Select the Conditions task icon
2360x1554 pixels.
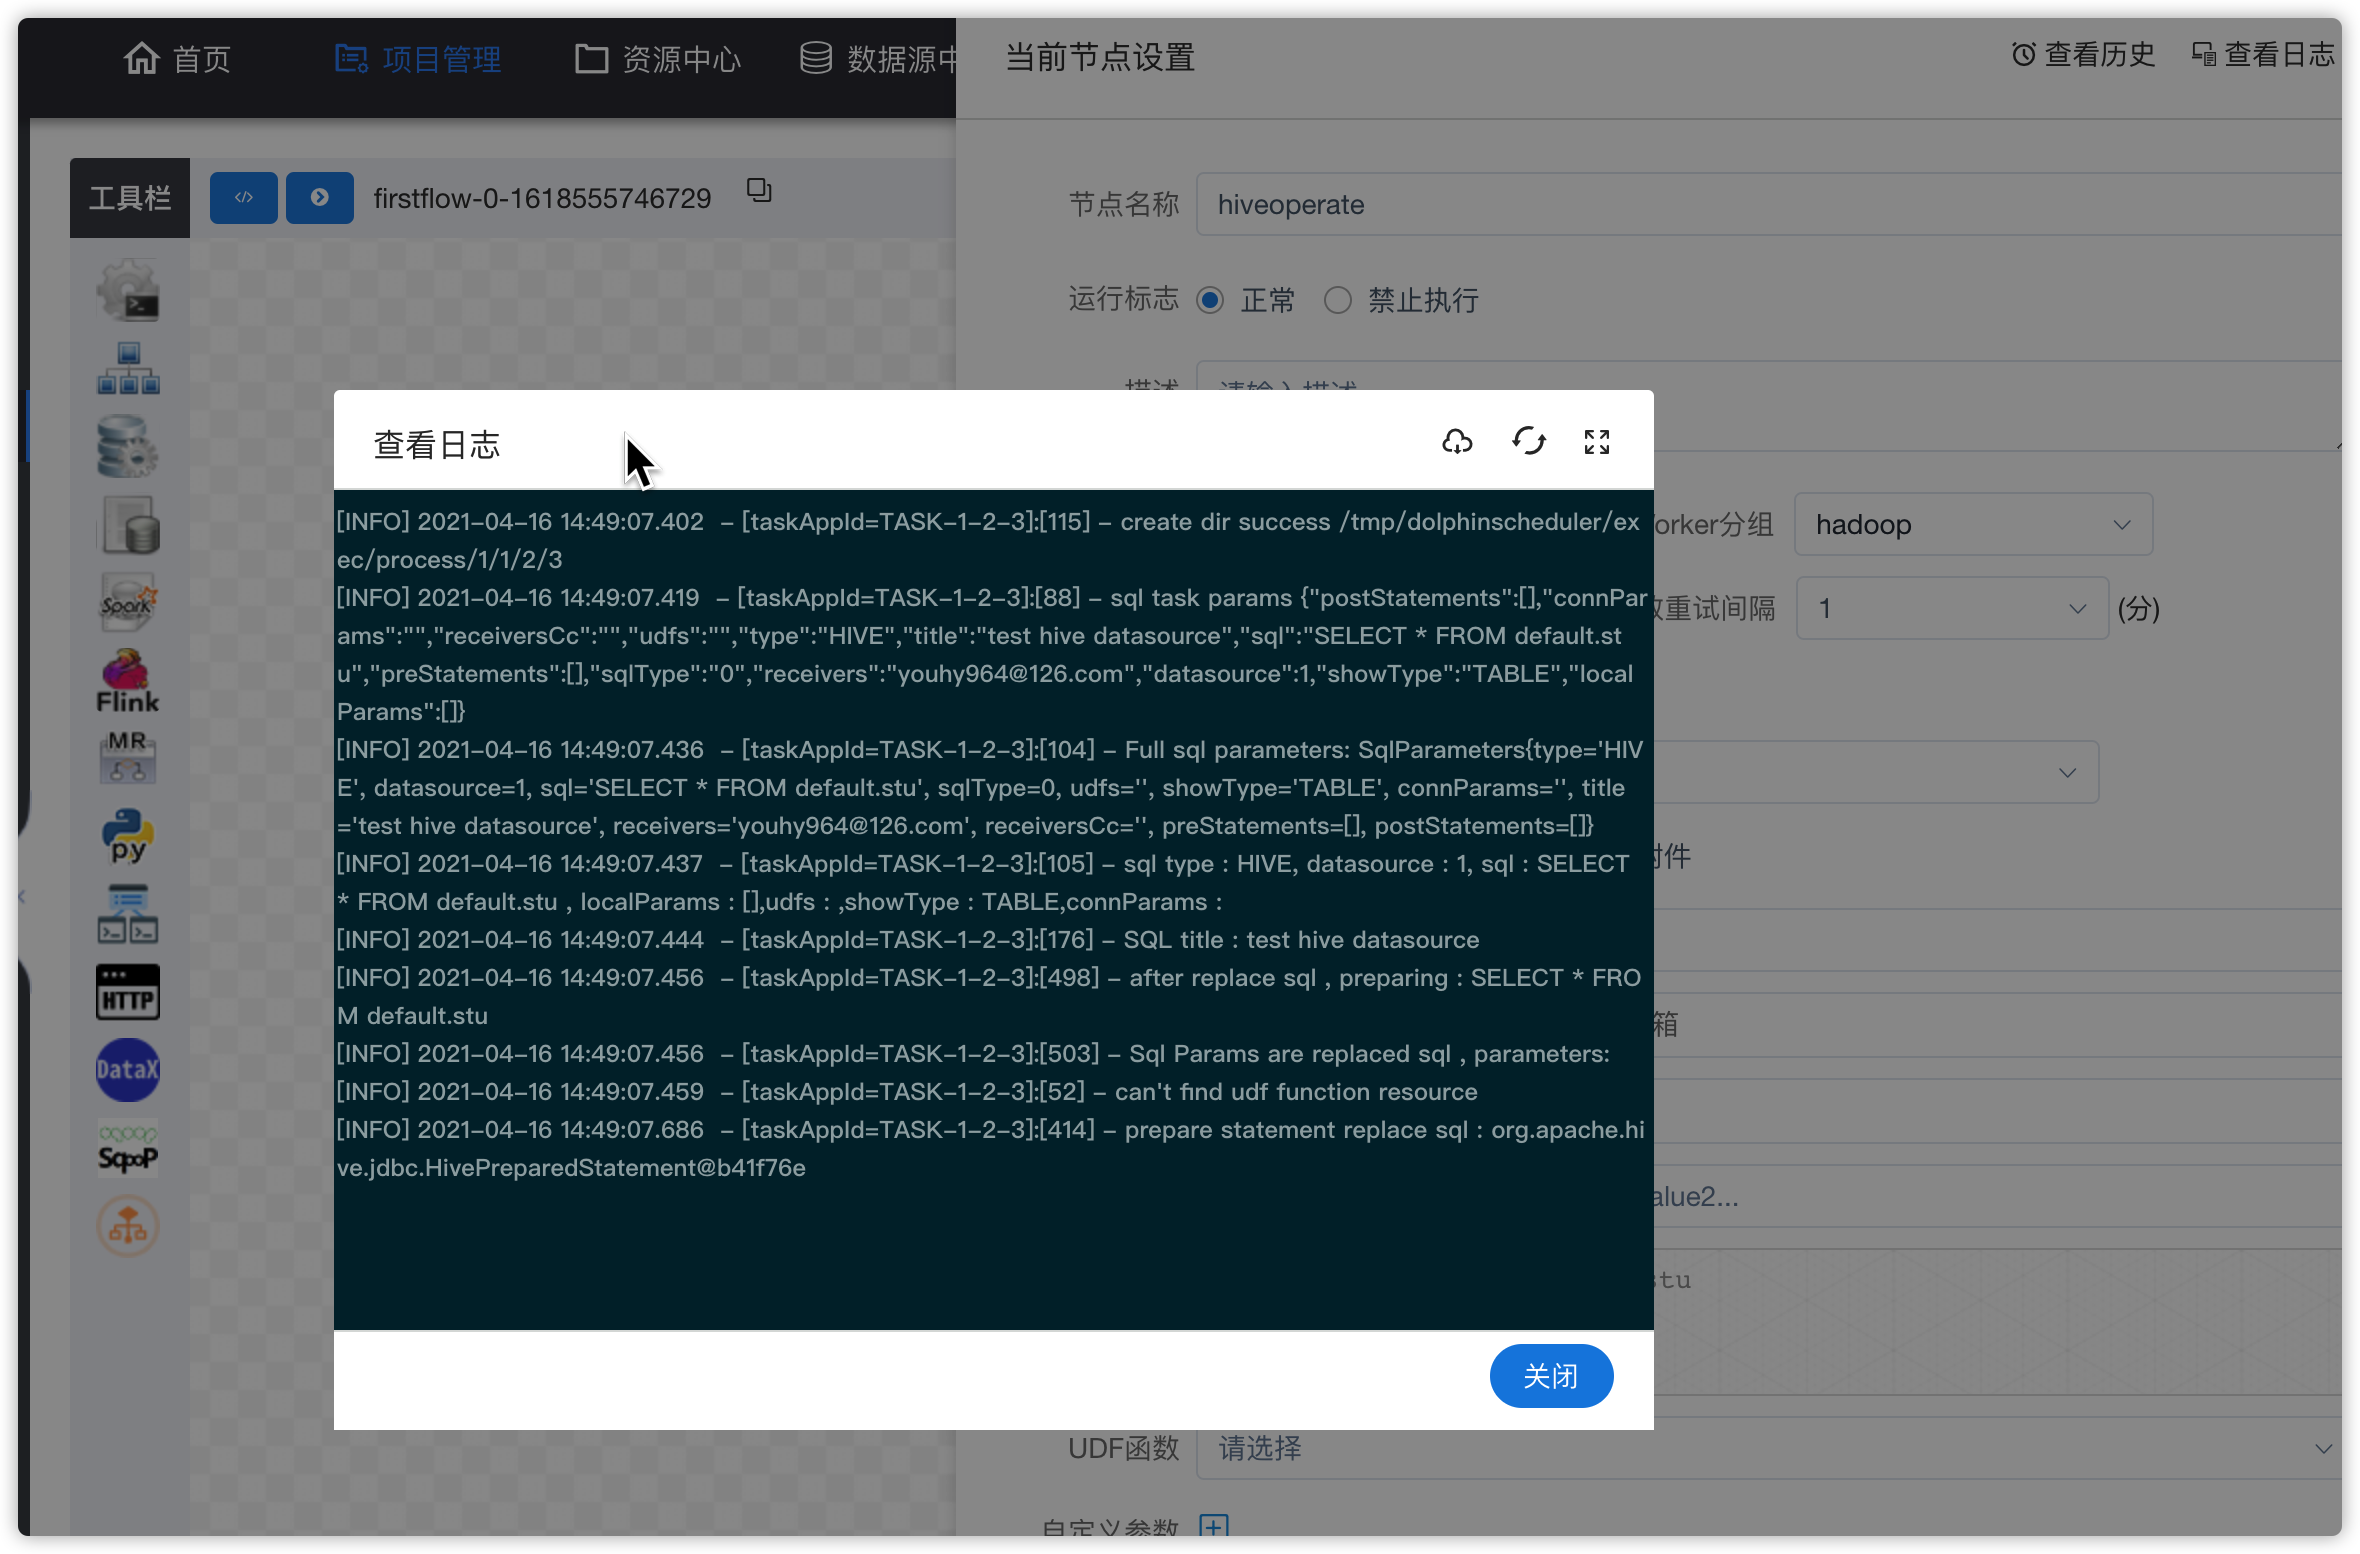tap(128, 1226)
